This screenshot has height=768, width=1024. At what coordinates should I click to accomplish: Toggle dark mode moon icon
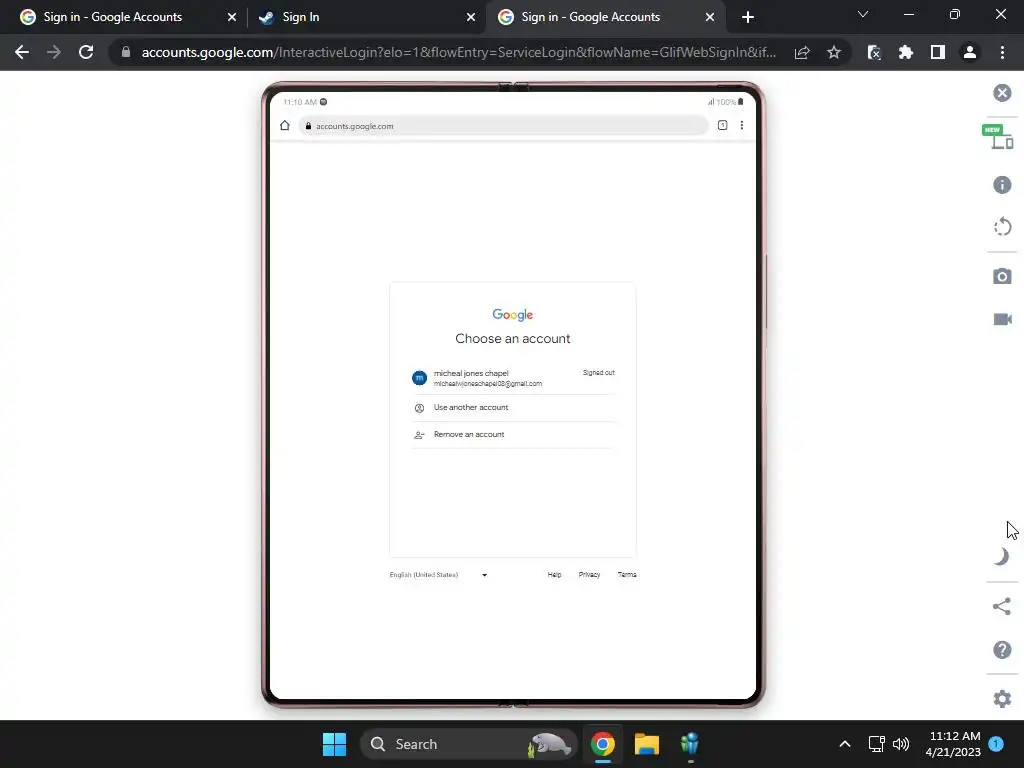(x=1002, y=556)
